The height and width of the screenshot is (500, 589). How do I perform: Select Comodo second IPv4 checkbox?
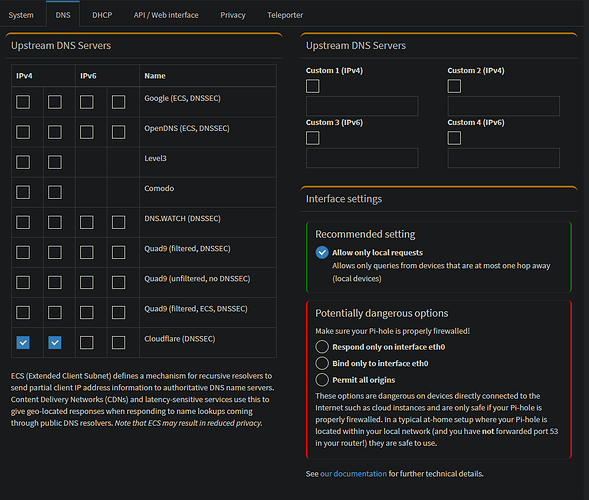(x=55, y=192)
